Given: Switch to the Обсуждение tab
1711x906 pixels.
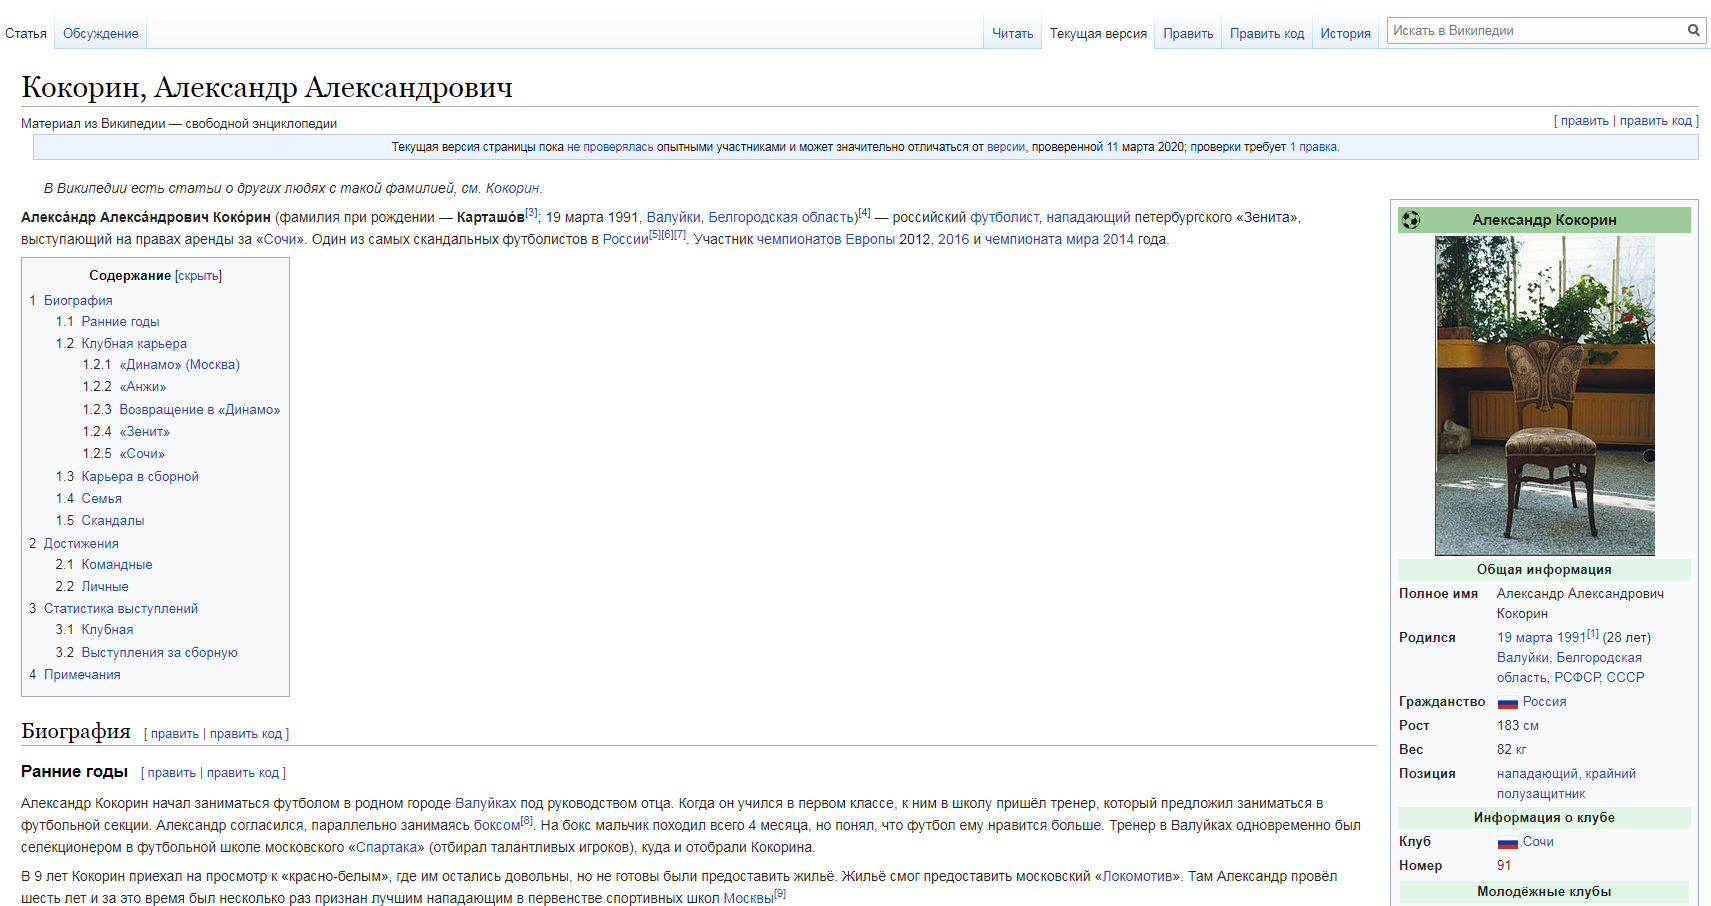Looking at the screenshot, I should (x=100, y=34).
